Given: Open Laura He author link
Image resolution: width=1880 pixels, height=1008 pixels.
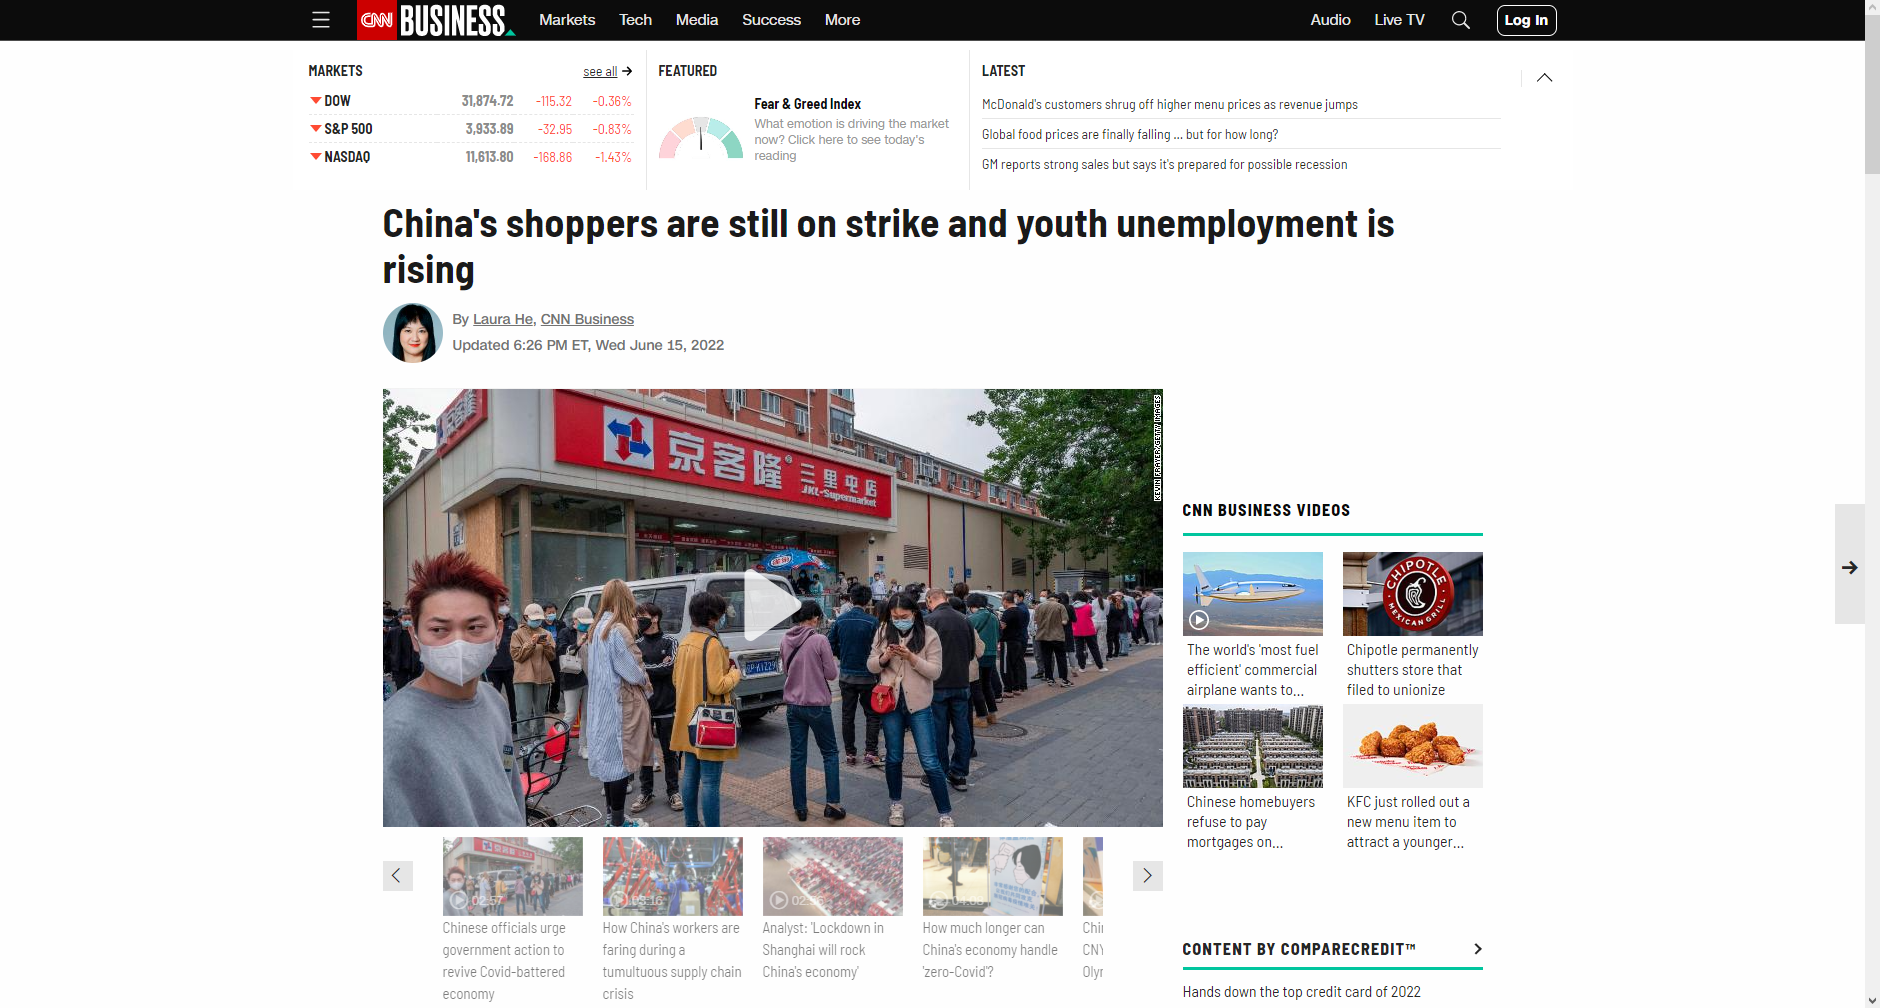Looking at the screenshot, I should pos(503,319).
